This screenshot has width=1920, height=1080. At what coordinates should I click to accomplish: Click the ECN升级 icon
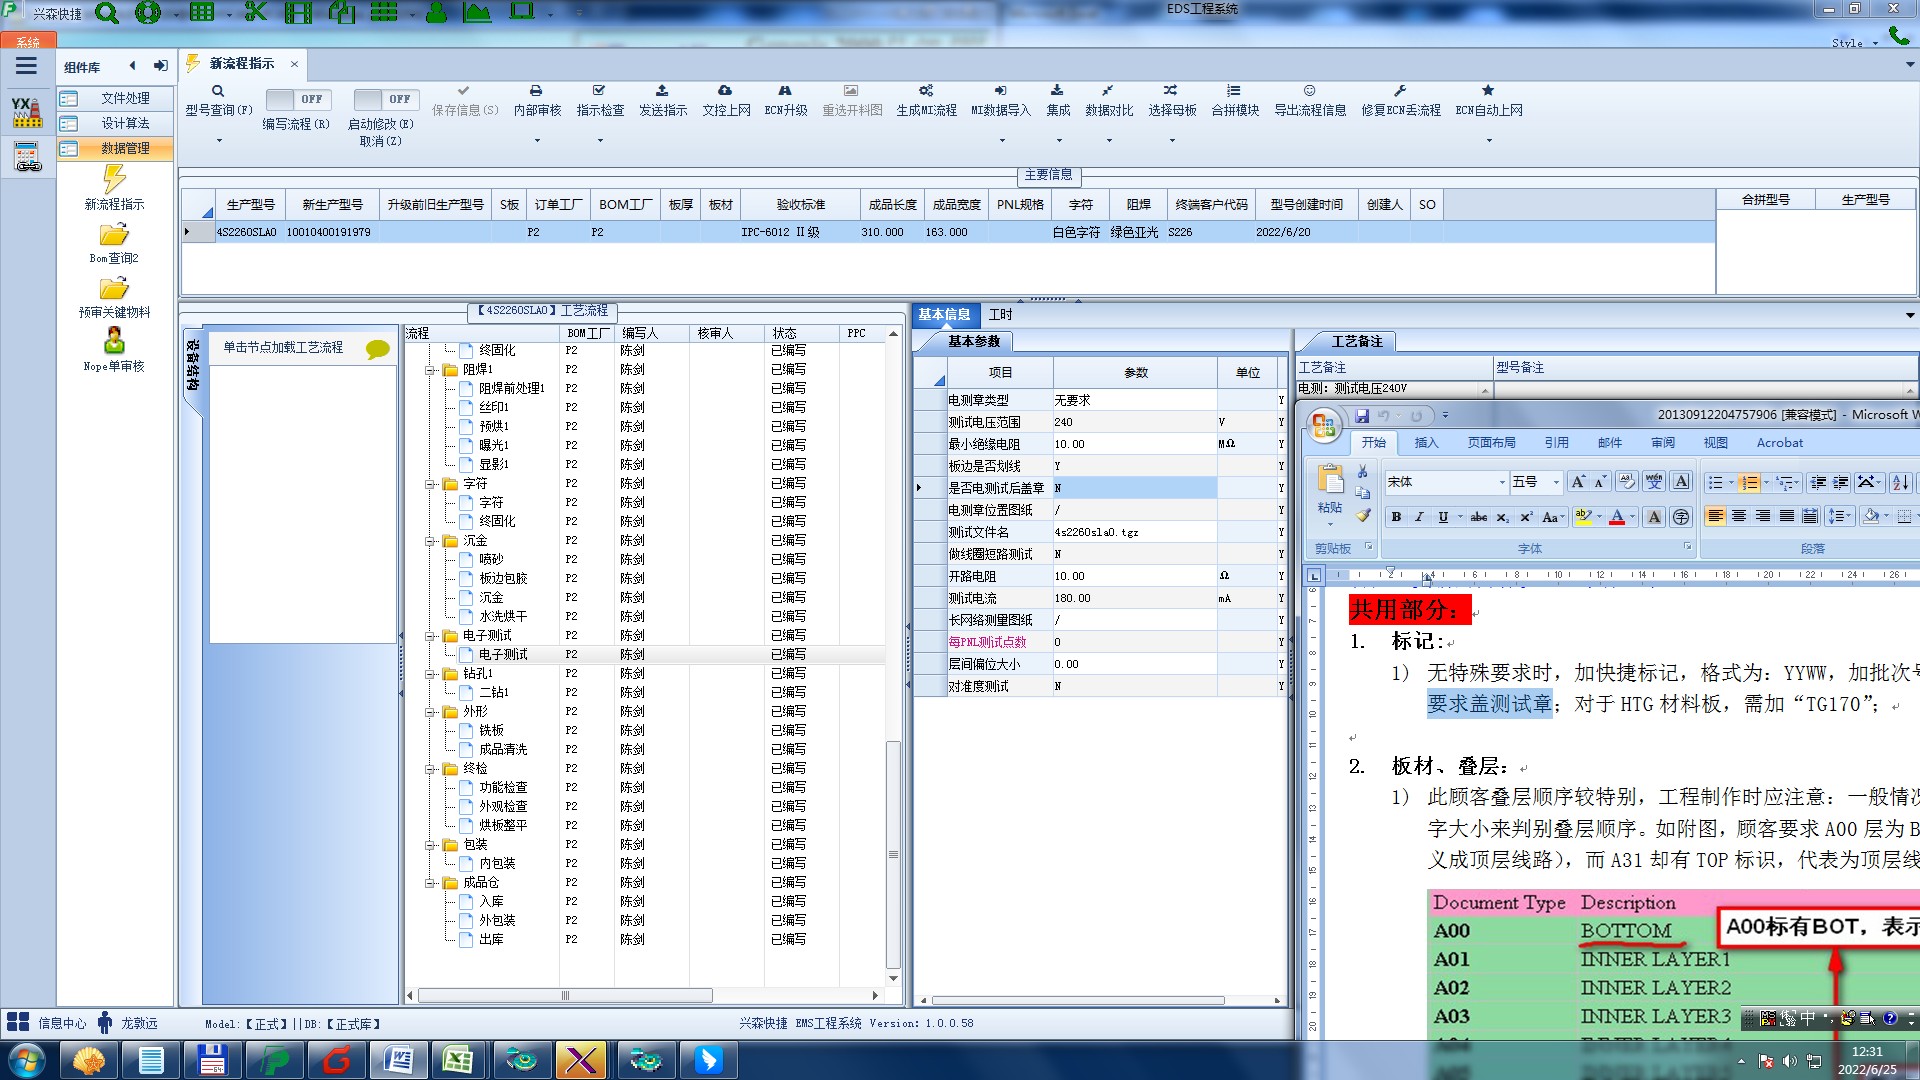click(785, 91)
